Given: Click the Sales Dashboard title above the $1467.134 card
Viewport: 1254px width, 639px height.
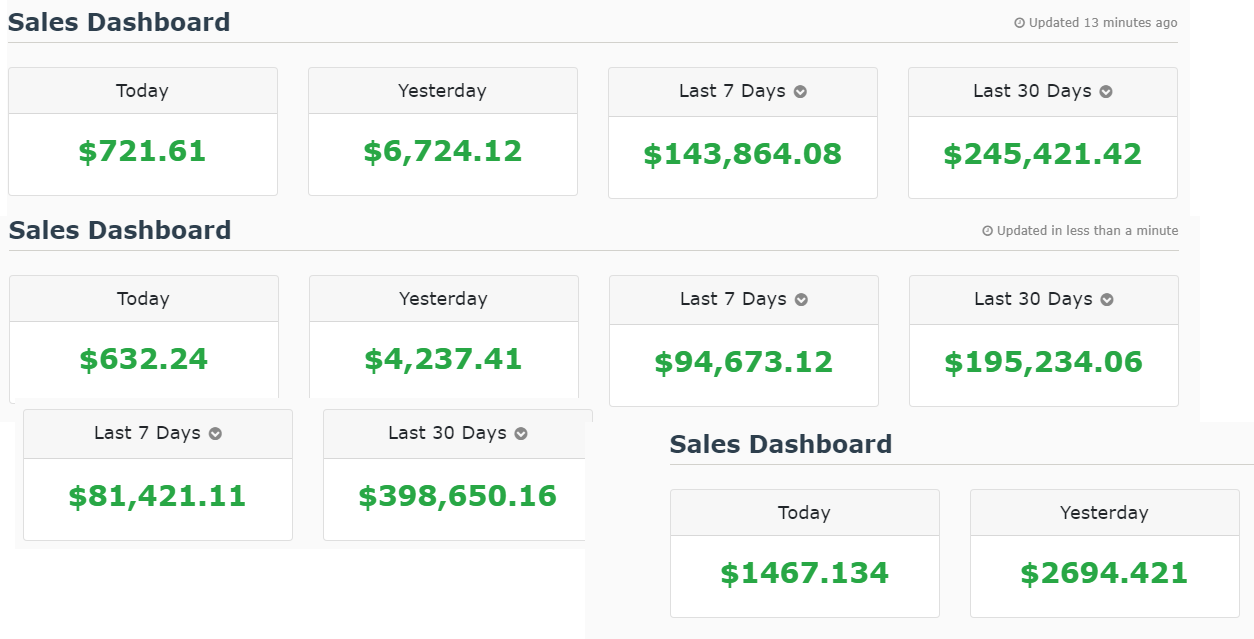Looking at the screenshot, I should click(x=780, y=445).
